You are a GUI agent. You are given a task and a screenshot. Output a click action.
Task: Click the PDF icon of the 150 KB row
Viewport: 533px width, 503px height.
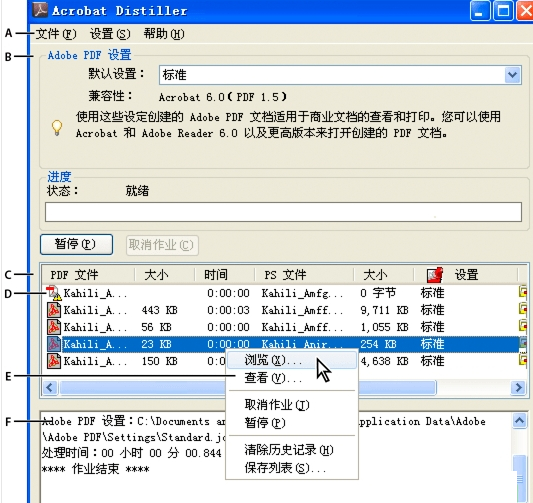tap(54, 361)
